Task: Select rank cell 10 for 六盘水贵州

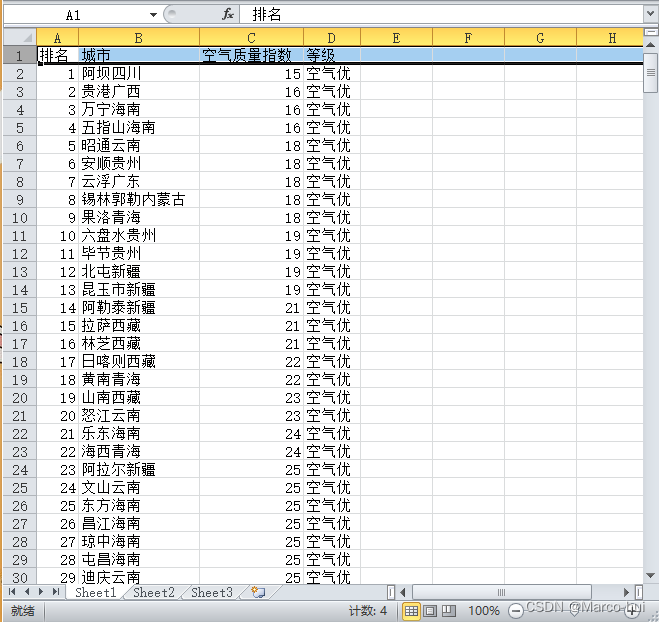Action: [x=58, y=236]
